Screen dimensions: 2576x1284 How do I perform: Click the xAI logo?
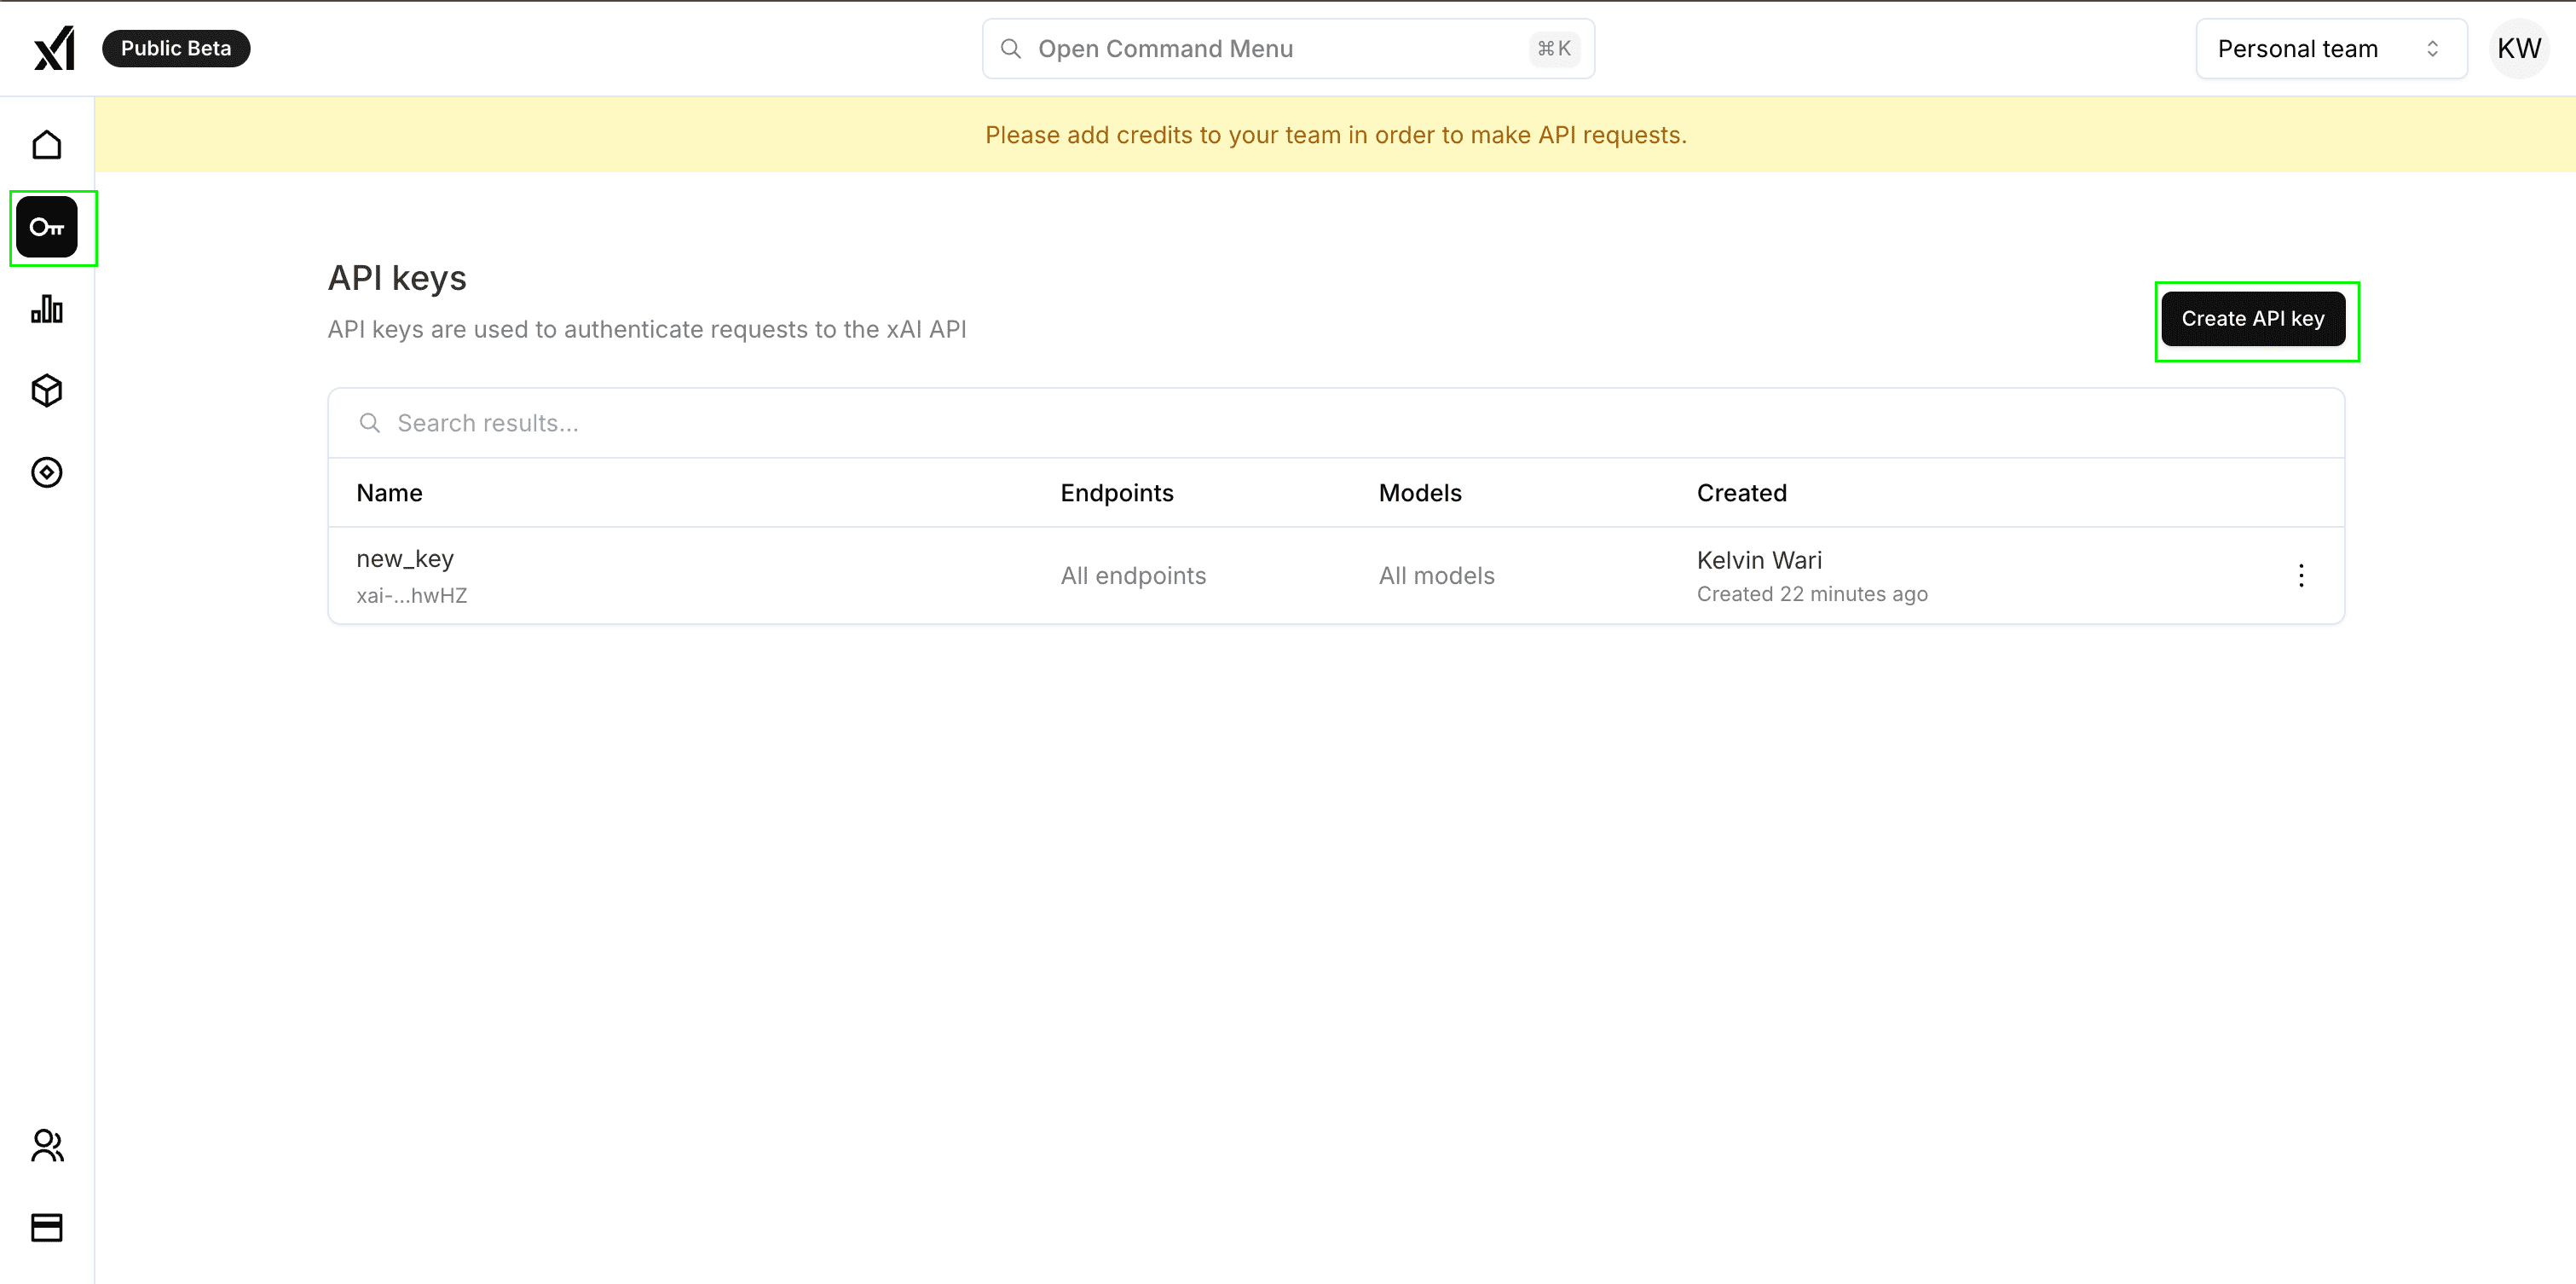[54, 48]
